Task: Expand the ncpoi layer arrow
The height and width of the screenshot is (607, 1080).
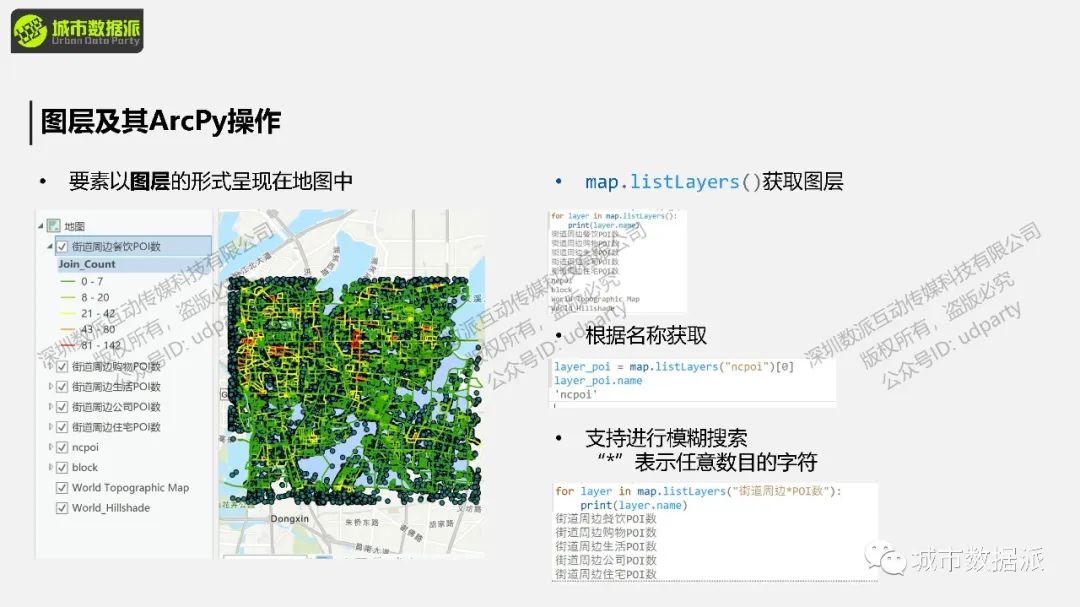Action: click(50, 447)
